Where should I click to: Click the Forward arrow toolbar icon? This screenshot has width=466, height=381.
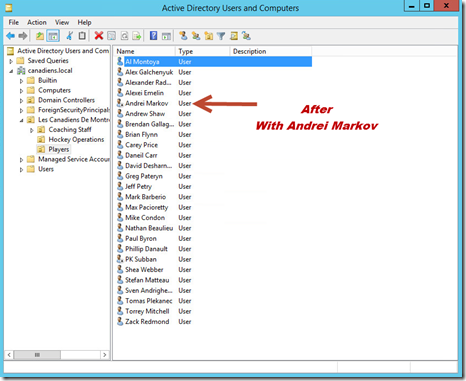pos(23,36)
